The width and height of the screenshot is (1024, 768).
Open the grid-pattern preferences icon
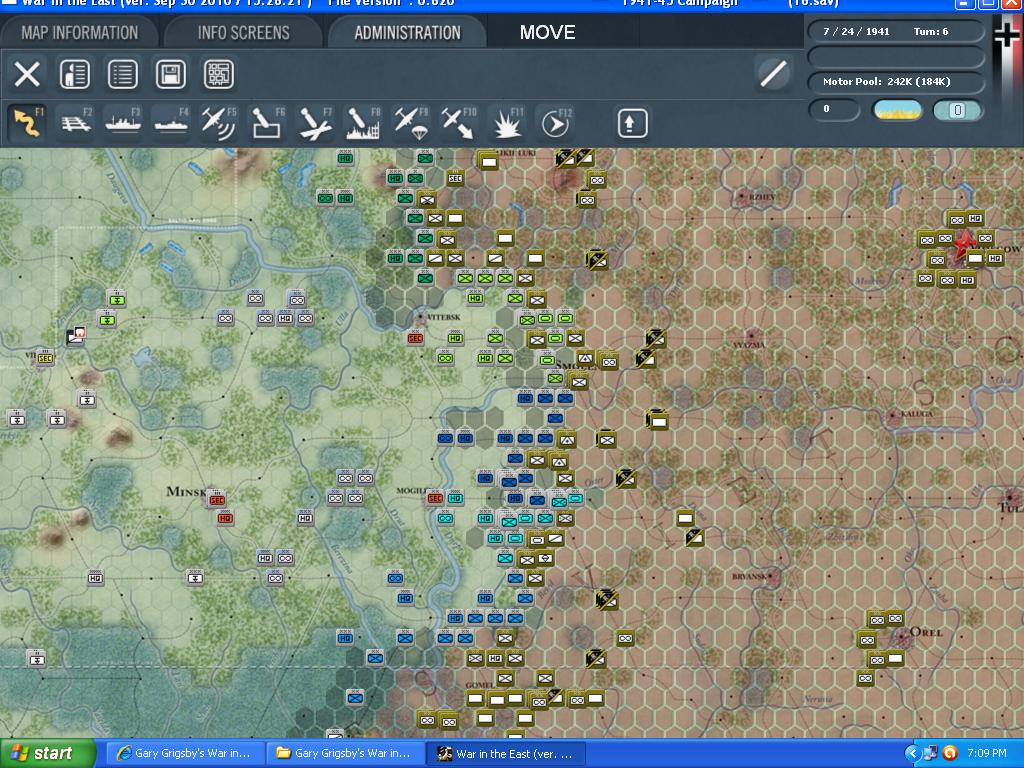tap(219, 74)
